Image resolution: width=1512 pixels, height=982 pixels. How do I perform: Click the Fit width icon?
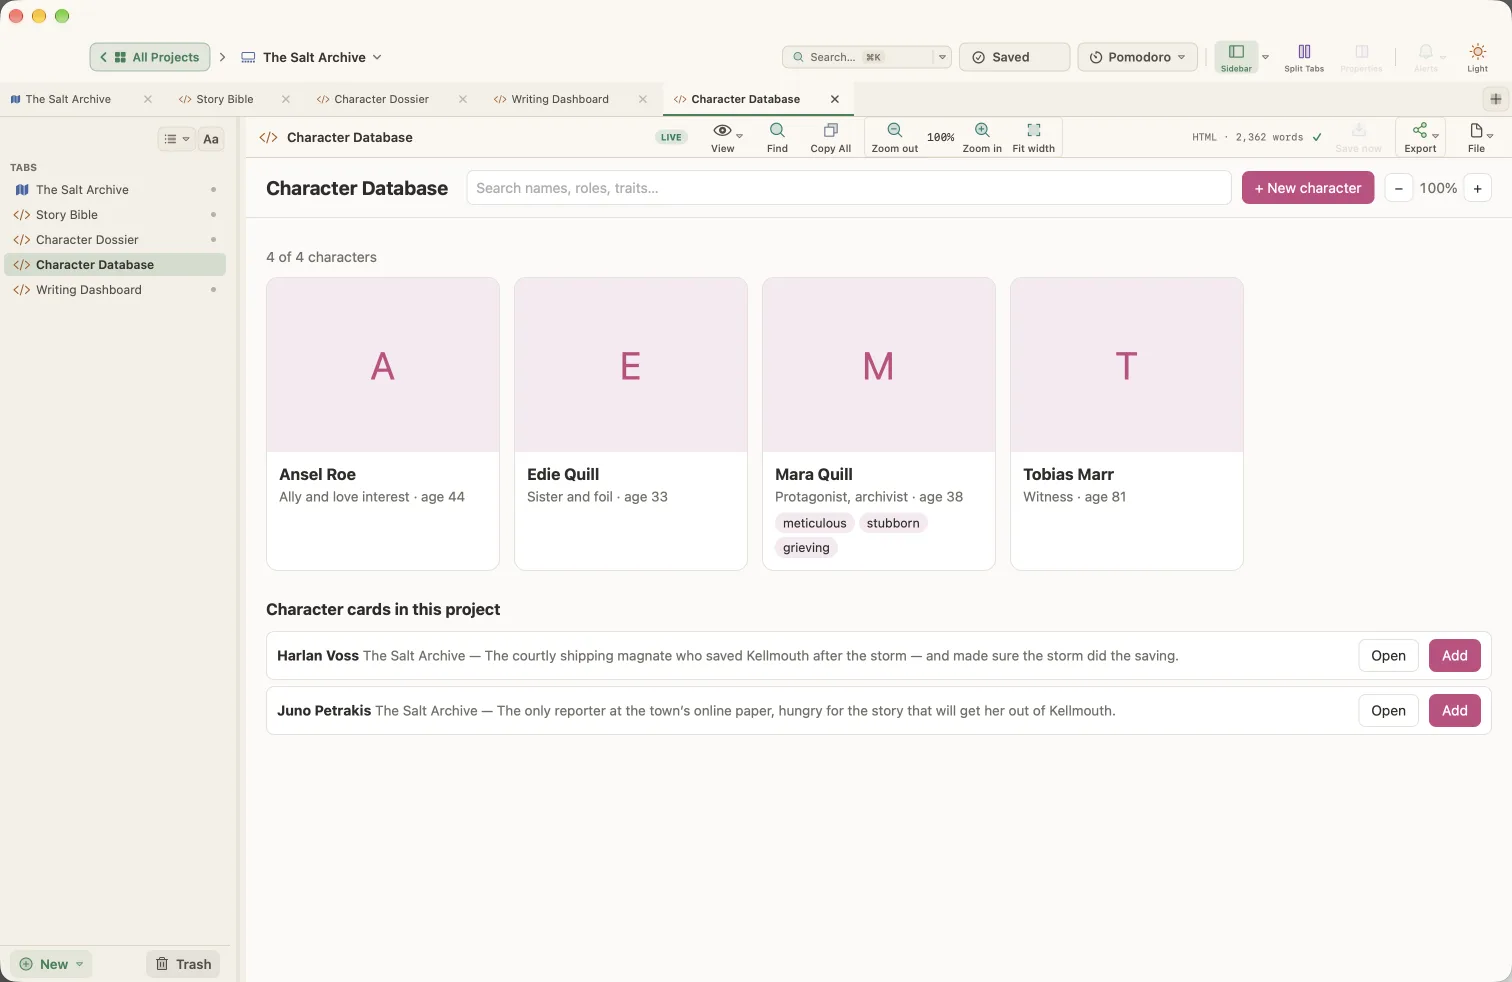[1034, 131]
